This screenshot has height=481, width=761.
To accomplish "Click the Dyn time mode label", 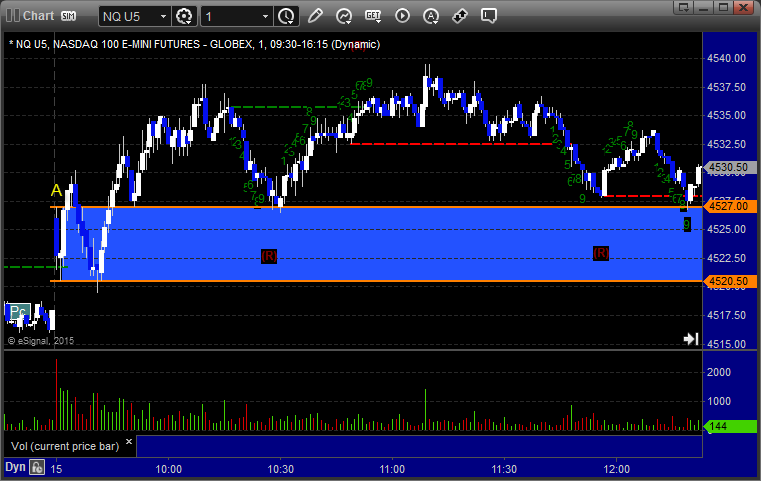I will tap(15, 467).
